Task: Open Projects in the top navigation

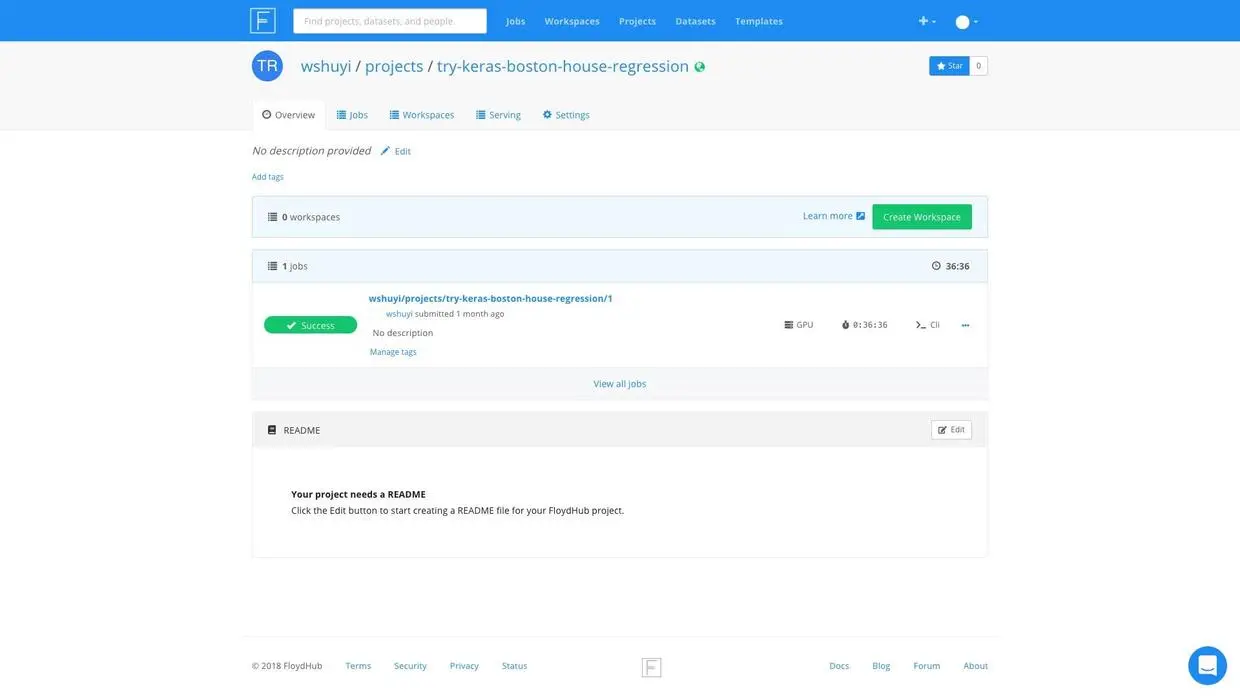Action: point(637,21)
